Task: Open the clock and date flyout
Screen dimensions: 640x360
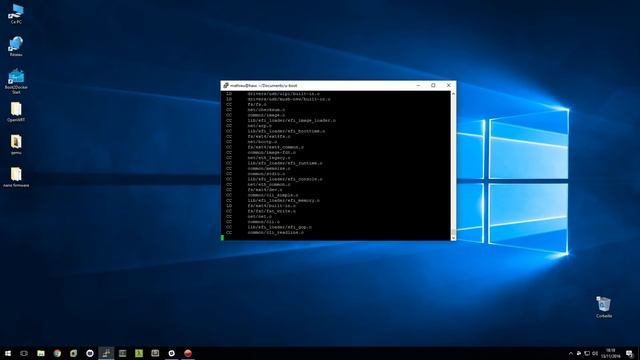Action: (611, 353)
